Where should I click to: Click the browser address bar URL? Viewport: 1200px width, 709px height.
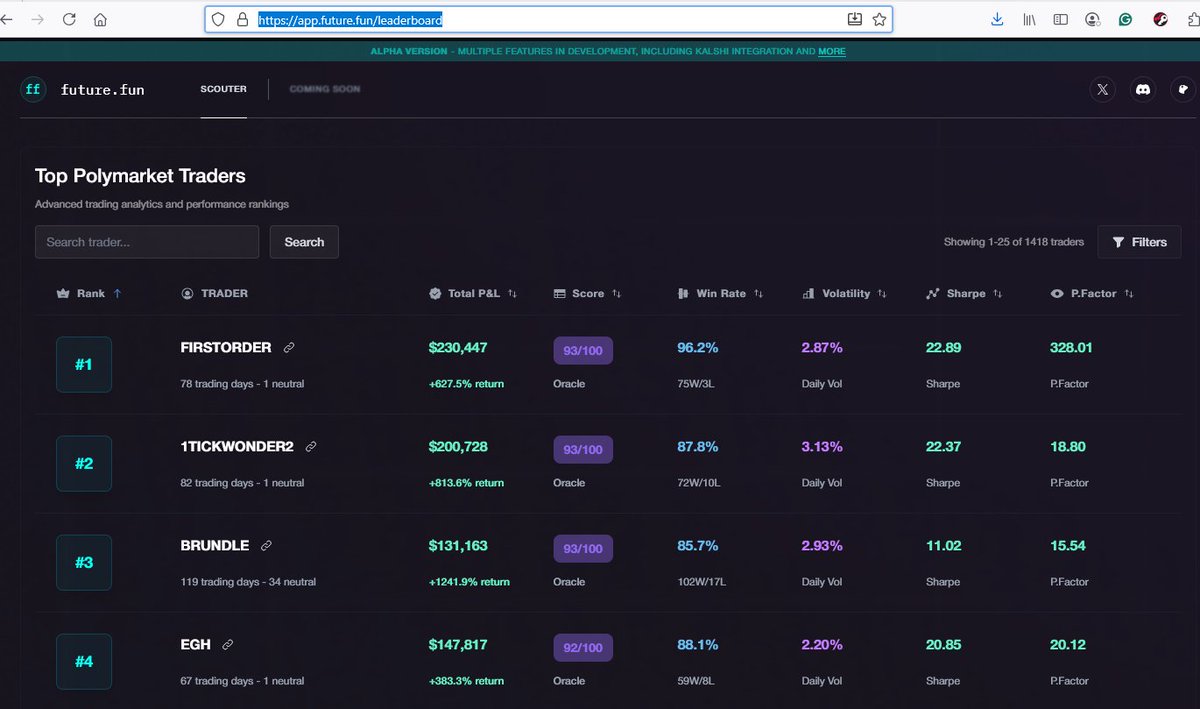tap(350, 19)
